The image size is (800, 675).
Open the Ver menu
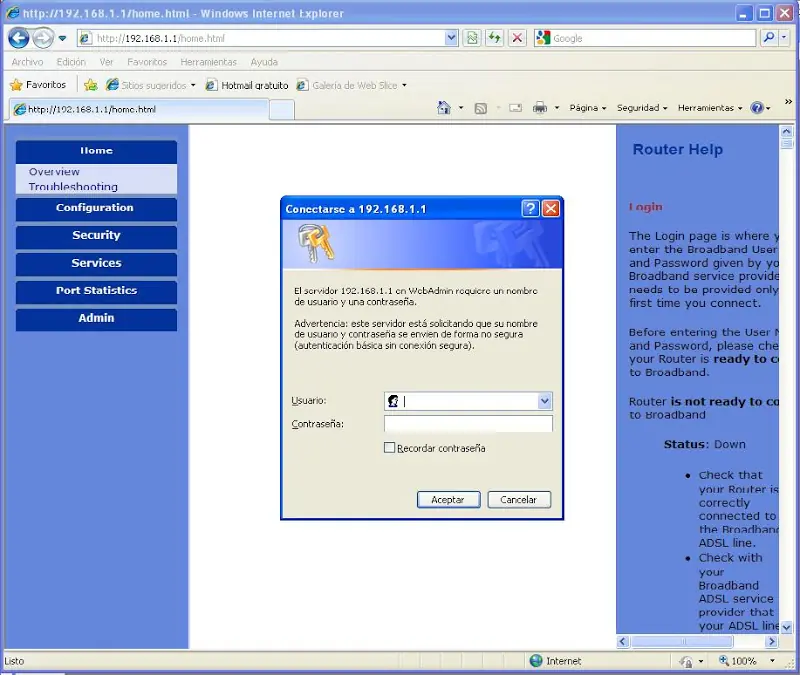point(106,62)
